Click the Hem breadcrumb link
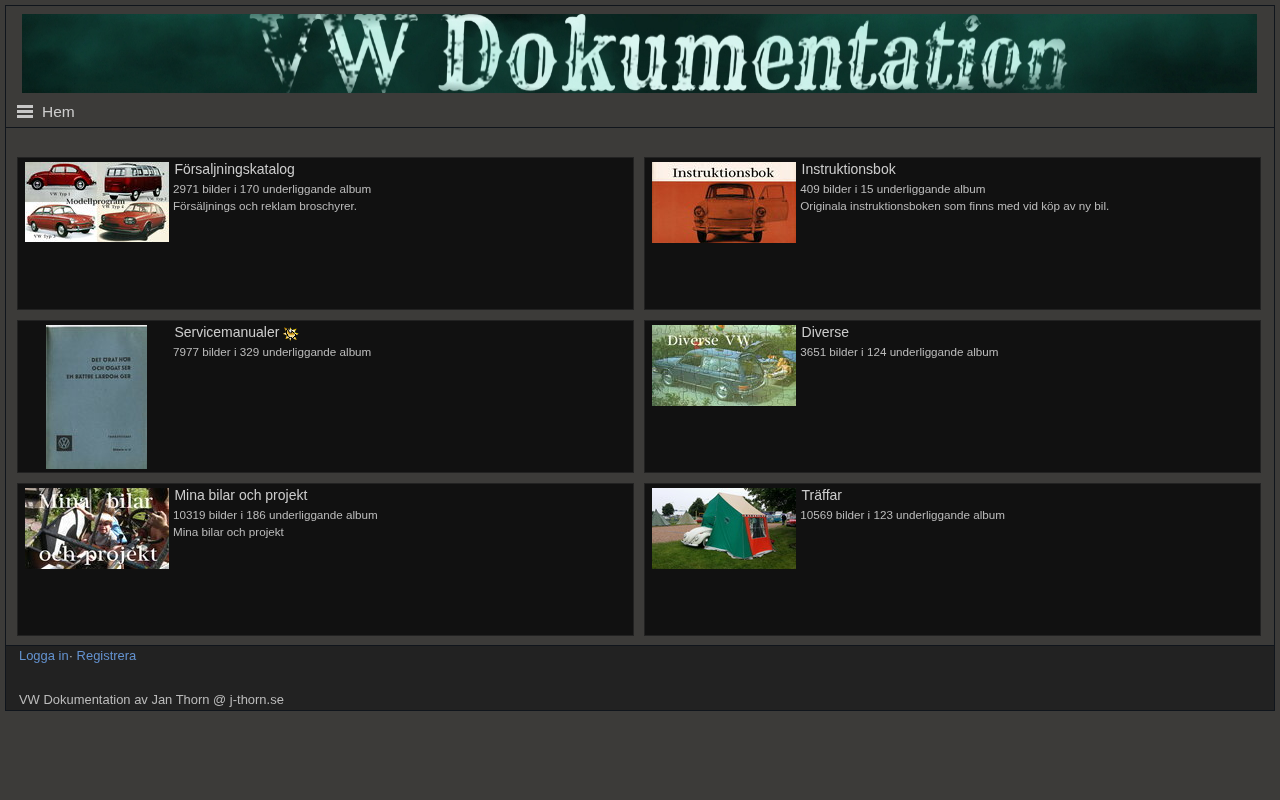The width and height of the screenshot is (1280, 800). click(x=58, y=112)
